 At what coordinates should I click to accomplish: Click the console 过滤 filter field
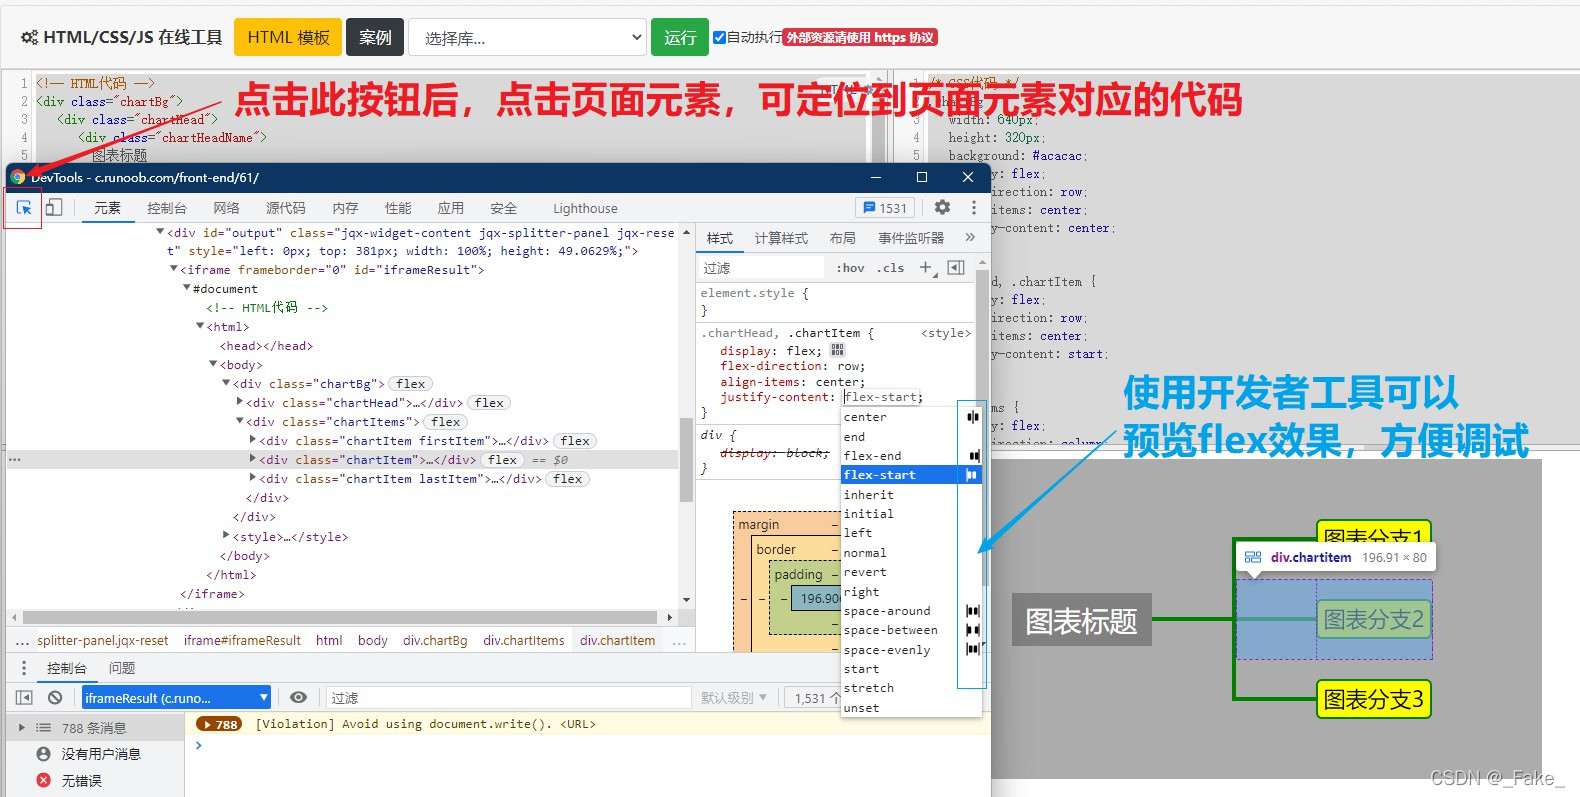(508, 697)
